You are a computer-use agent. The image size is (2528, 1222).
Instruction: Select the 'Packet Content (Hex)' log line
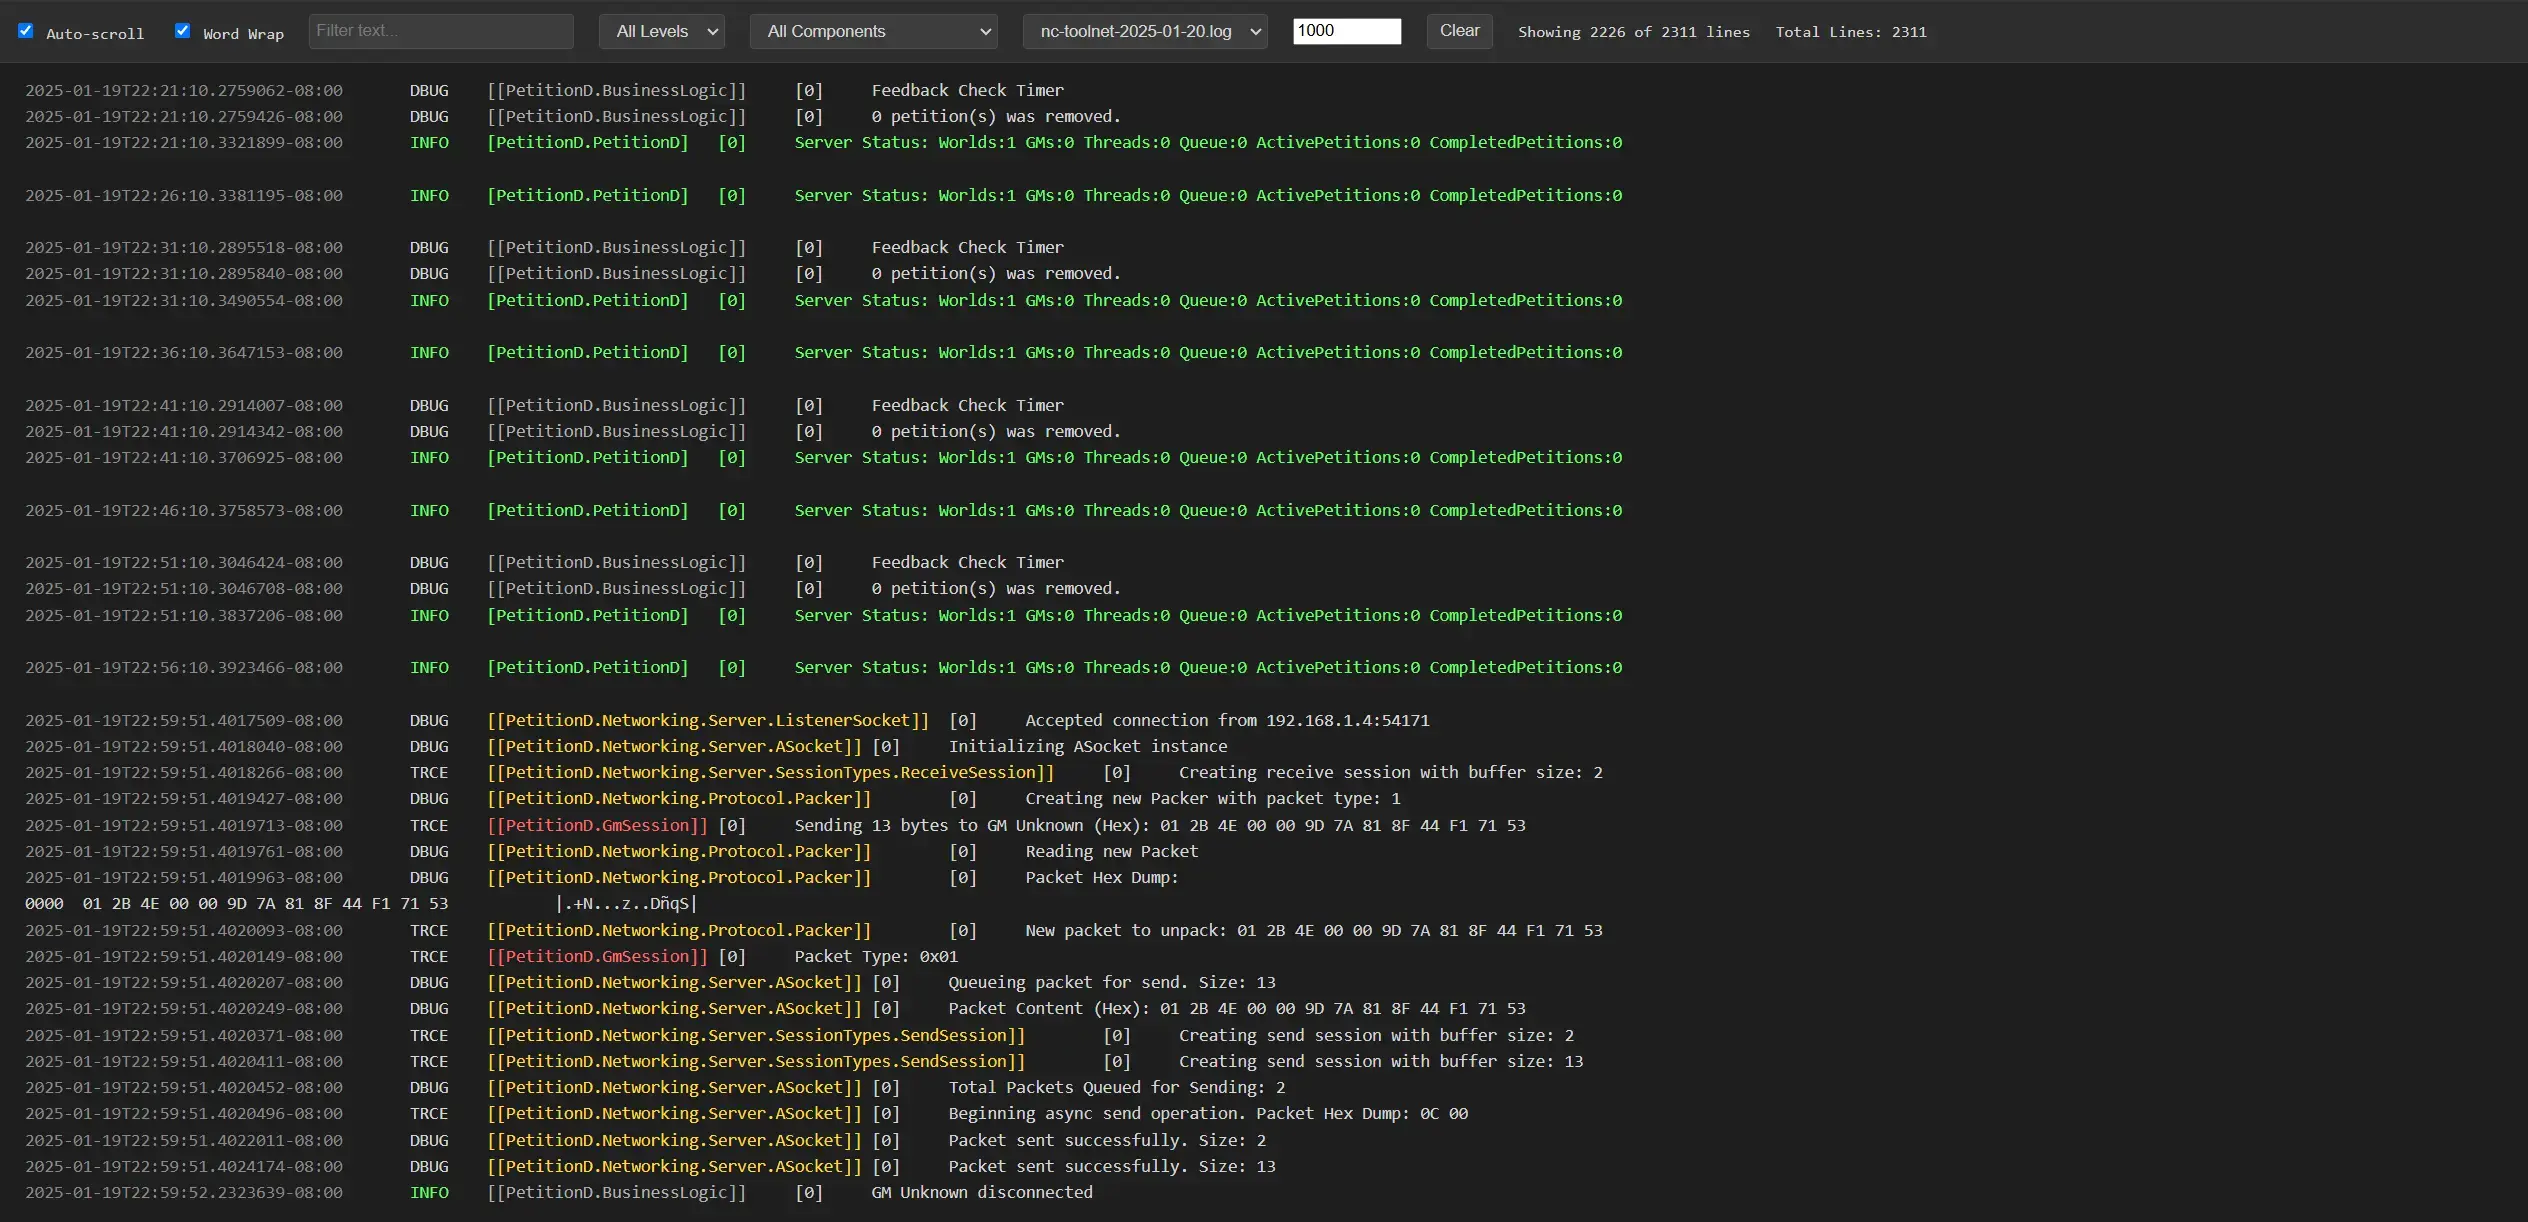click(x=1237, y=1008)
